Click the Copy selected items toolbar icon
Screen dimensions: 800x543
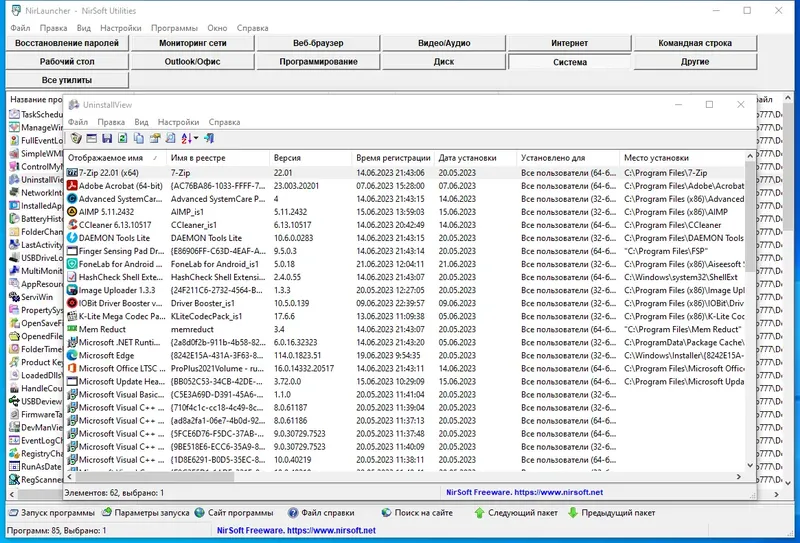138,138
